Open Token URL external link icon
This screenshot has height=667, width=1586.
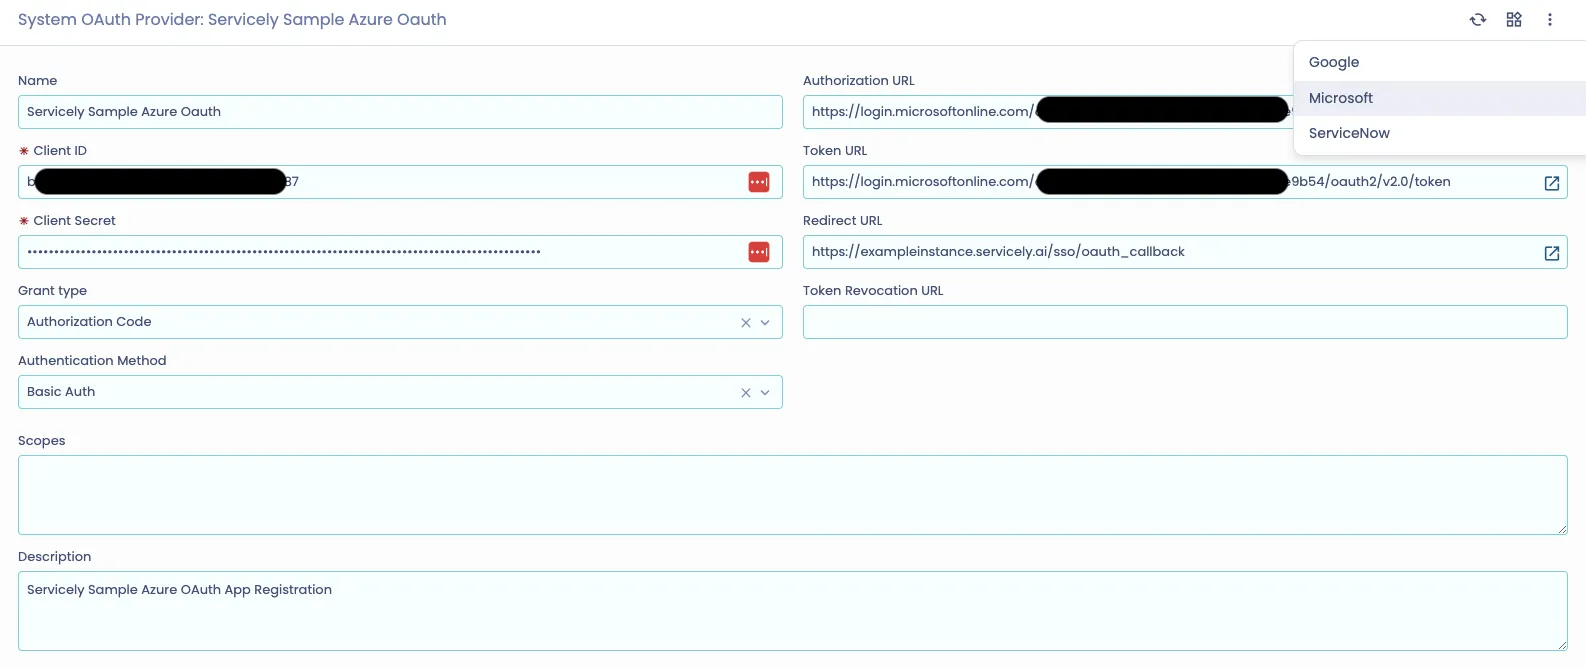coord(1552,183)
